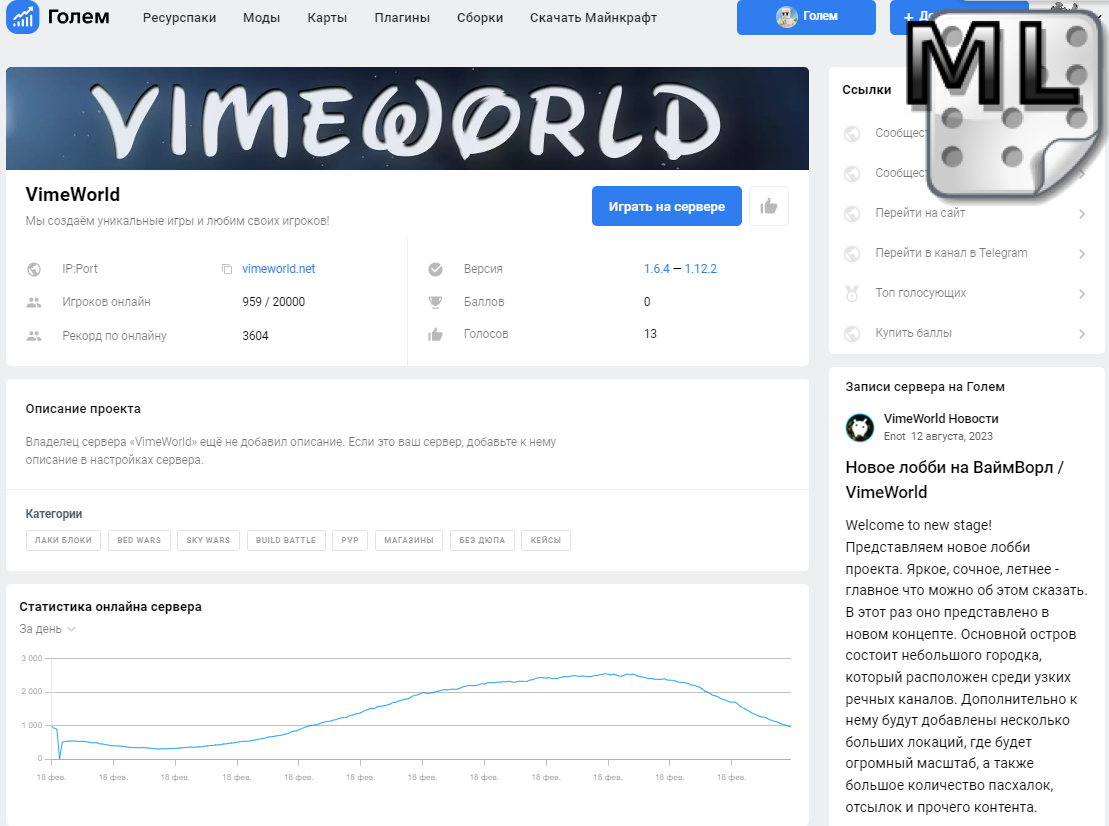Click the players online value 959 / 20000
1109x826 pixels.
point(274,302)
